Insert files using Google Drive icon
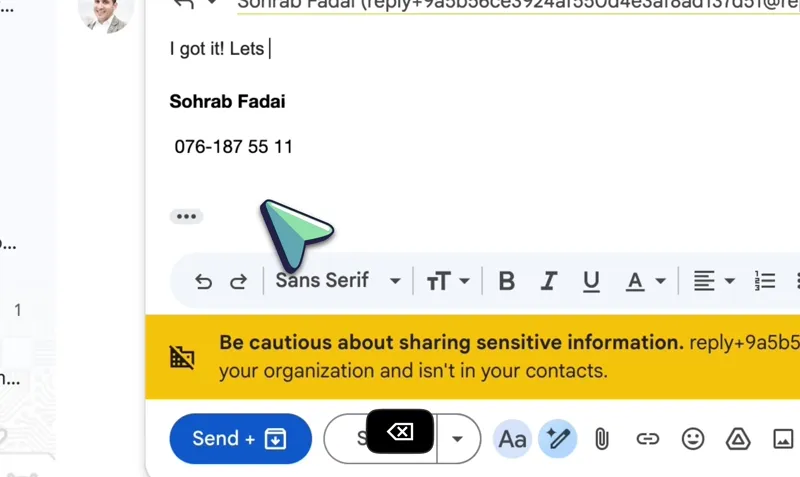 [x=737, y=438]
